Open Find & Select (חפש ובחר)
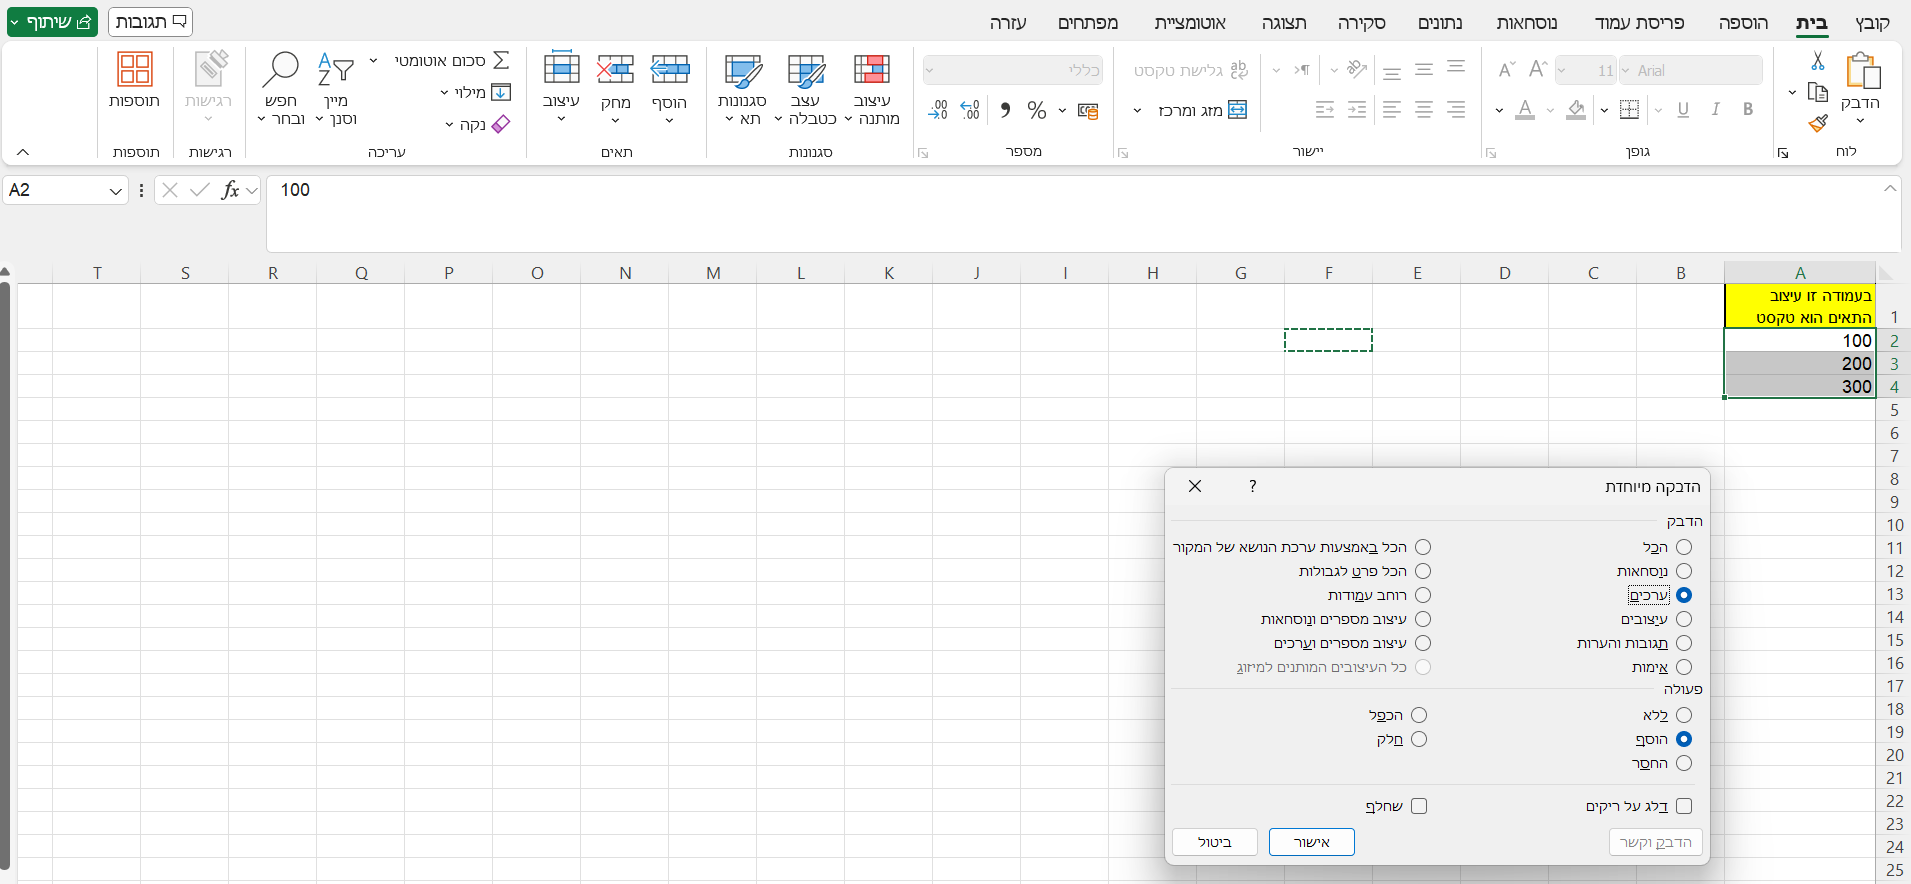 (x=281, y=89)
